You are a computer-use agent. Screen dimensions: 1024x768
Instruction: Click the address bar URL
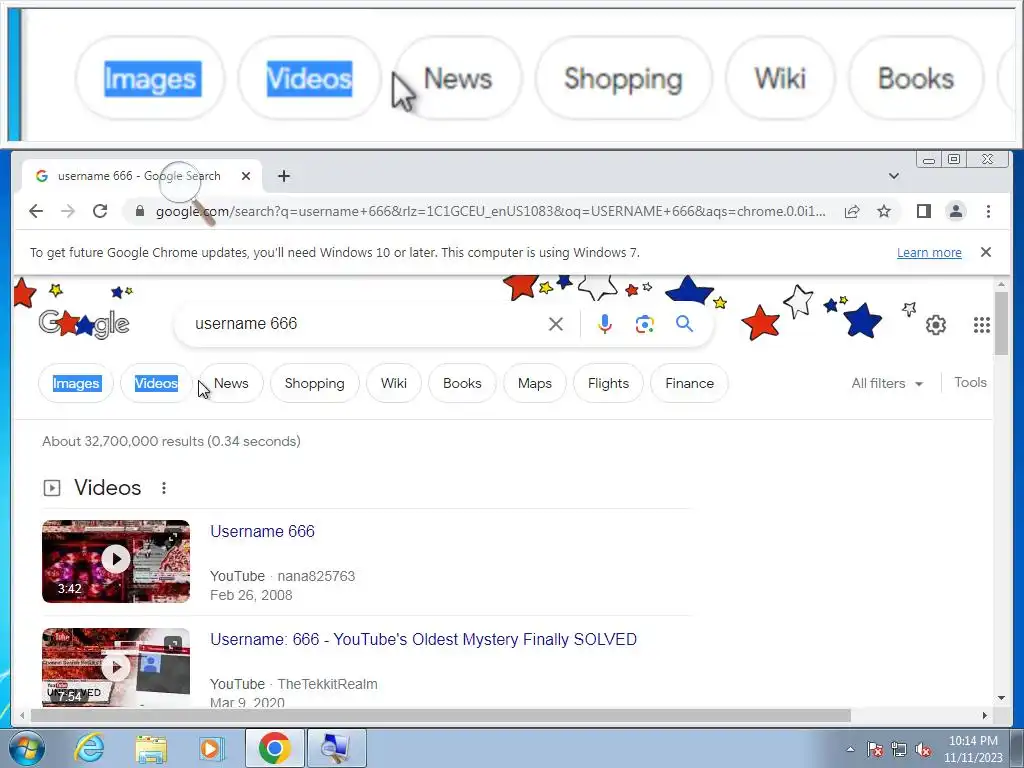tap(490, 211)
